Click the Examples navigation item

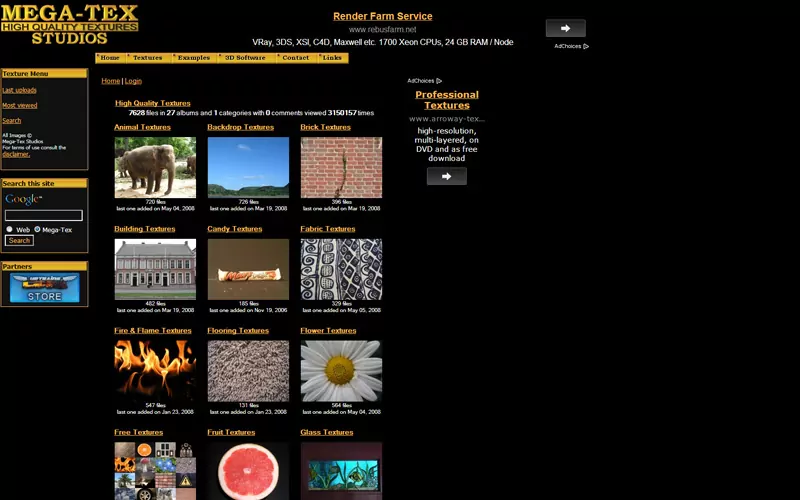coord(193,58)
